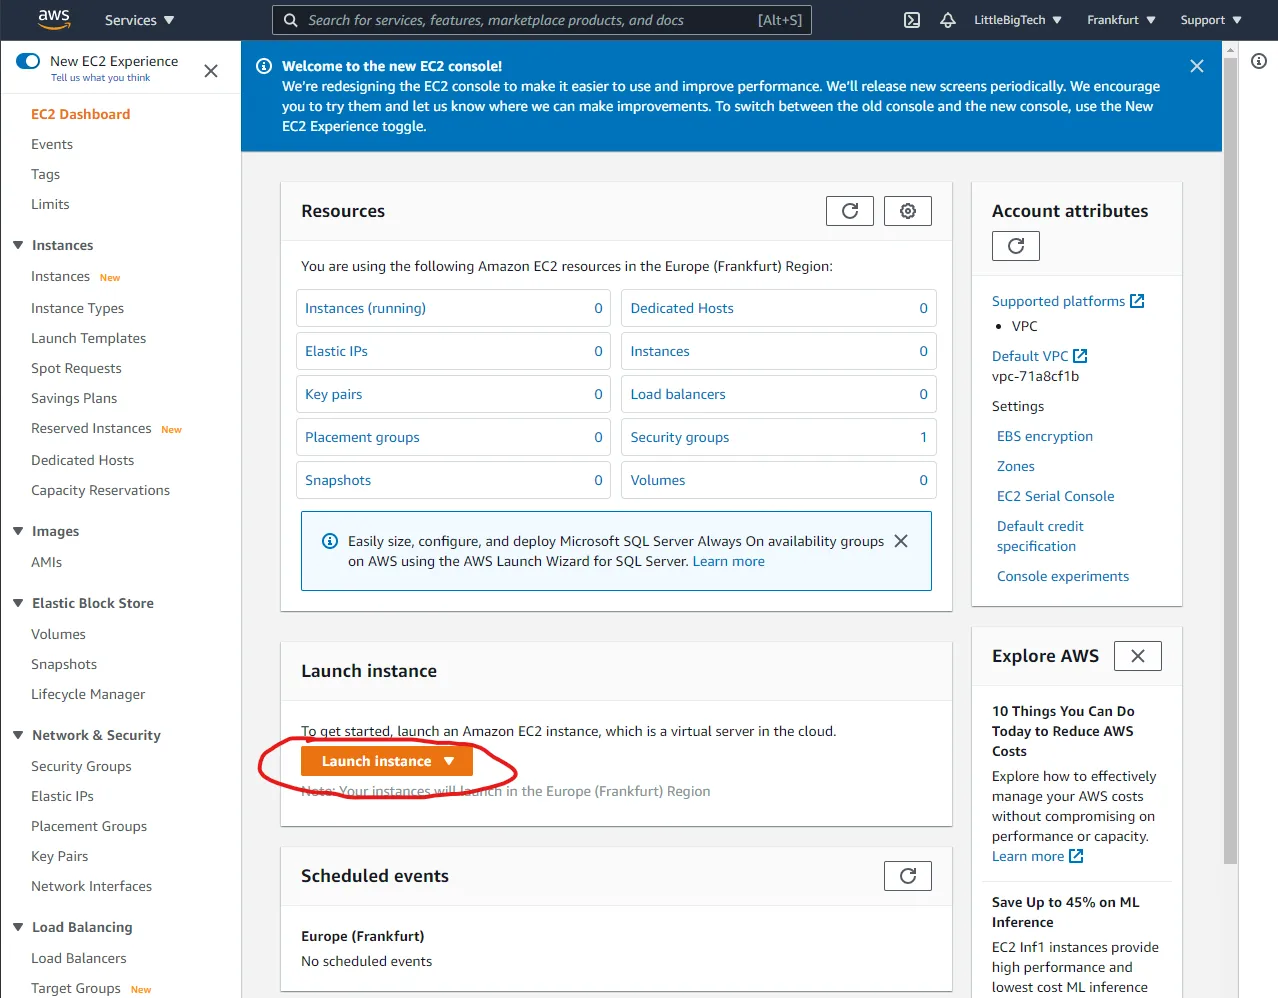This screenshot has height=998, width=1278.
Task: Open Lifecycle Manager in sidebar
Action: pos(88,694)
